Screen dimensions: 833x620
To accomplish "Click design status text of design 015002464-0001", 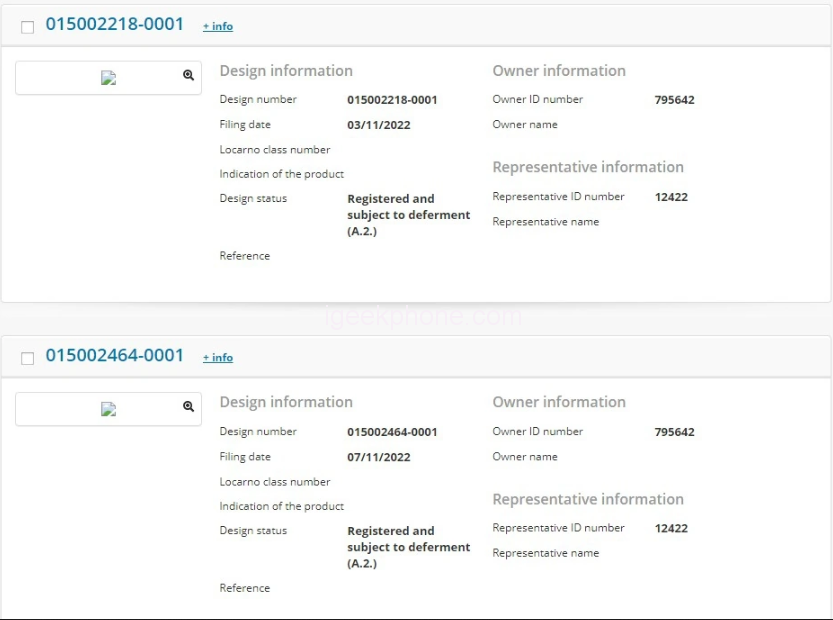I will click(408, 547).
